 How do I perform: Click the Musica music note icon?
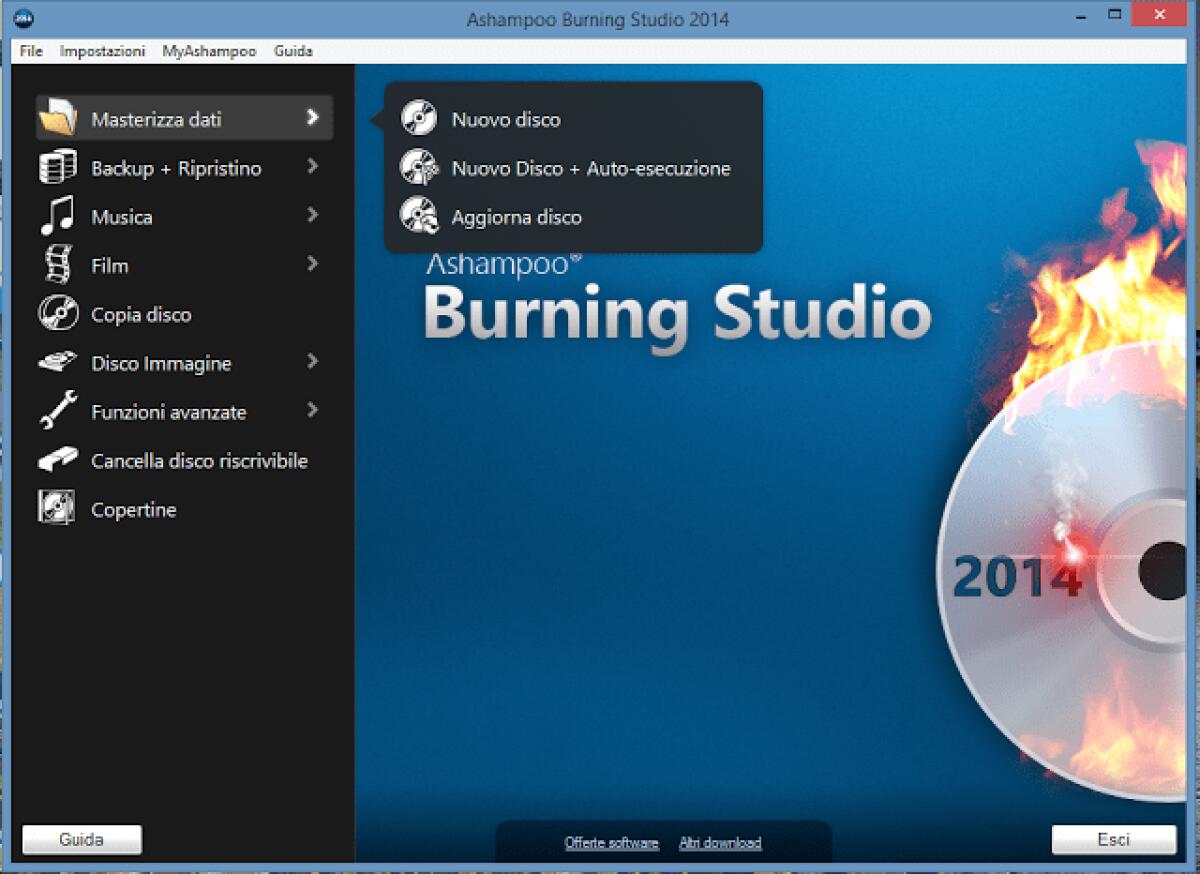[x=58, y=216]
